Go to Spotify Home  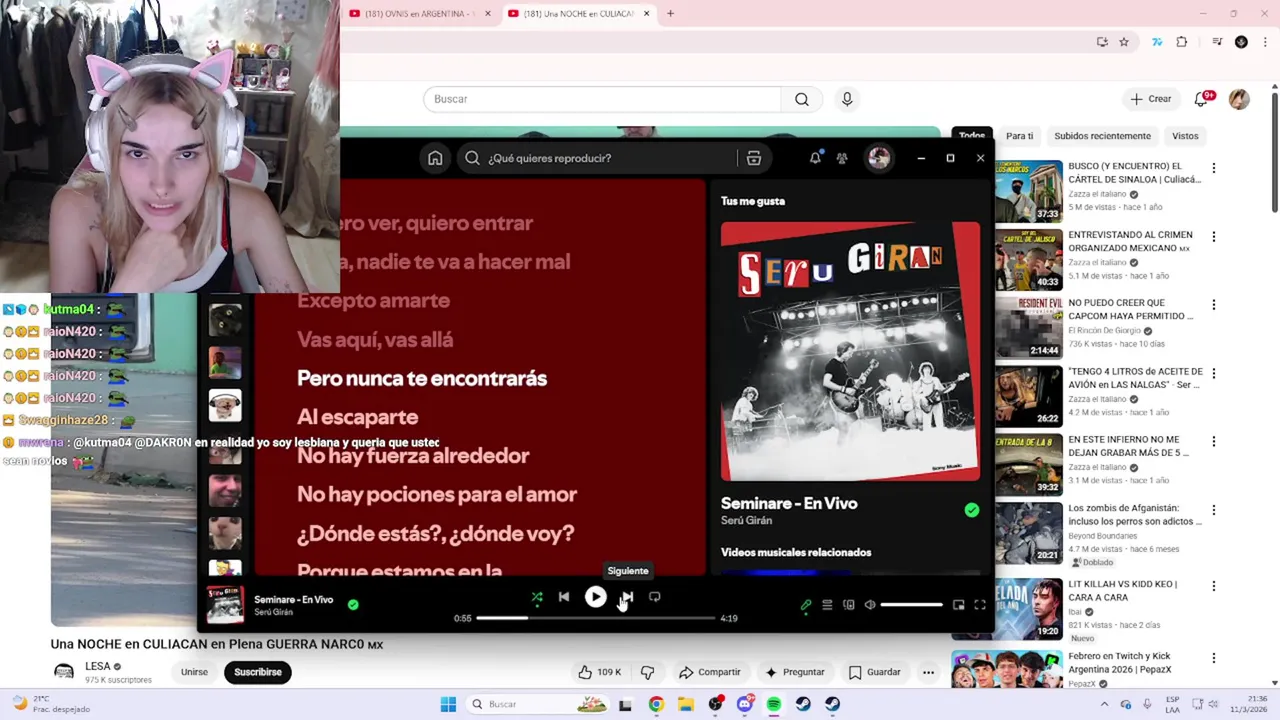pyautogui.click(x=435, y=158)
